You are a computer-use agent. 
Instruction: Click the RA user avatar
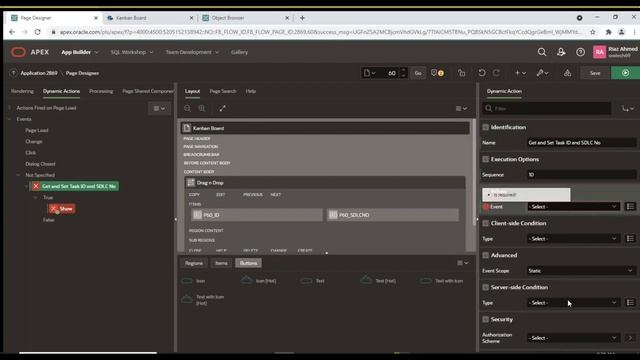(x=599, y=52)
